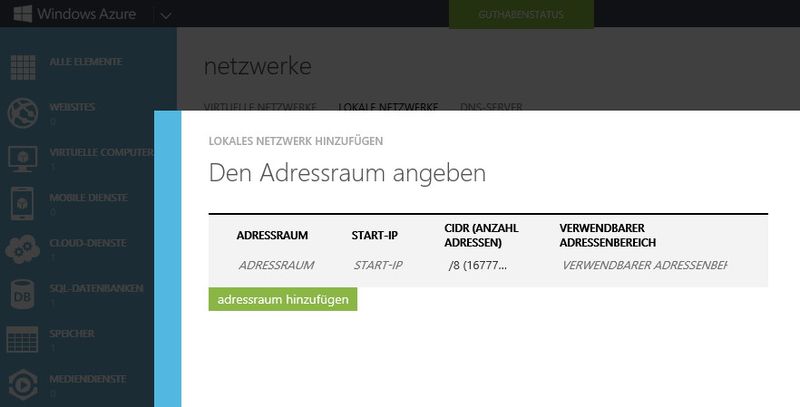Select the Mobile Dienste sidebar label
Viewport: 800px width, 407px height.
(x=88, y=197)
